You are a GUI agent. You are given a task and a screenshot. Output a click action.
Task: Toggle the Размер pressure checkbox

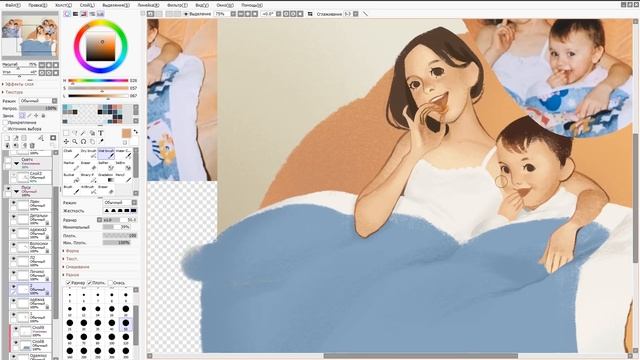(x=68, y=282)
